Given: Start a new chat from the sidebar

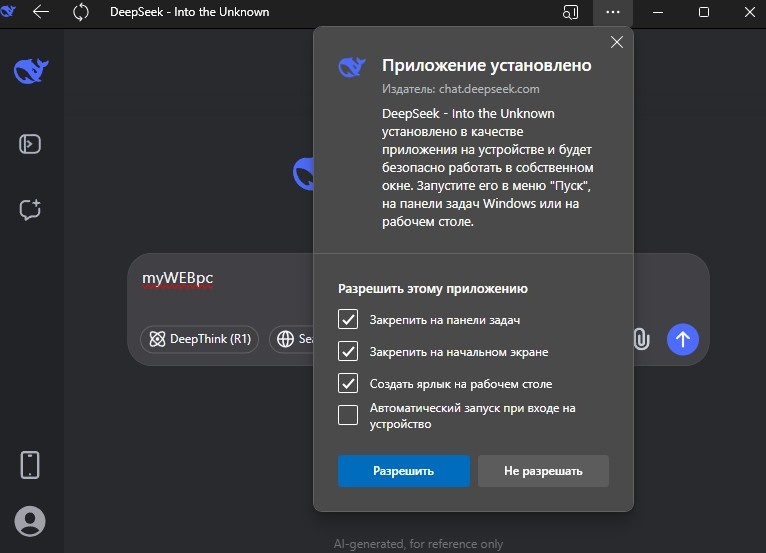Looking at the screenshot, I should coord(30,210).
